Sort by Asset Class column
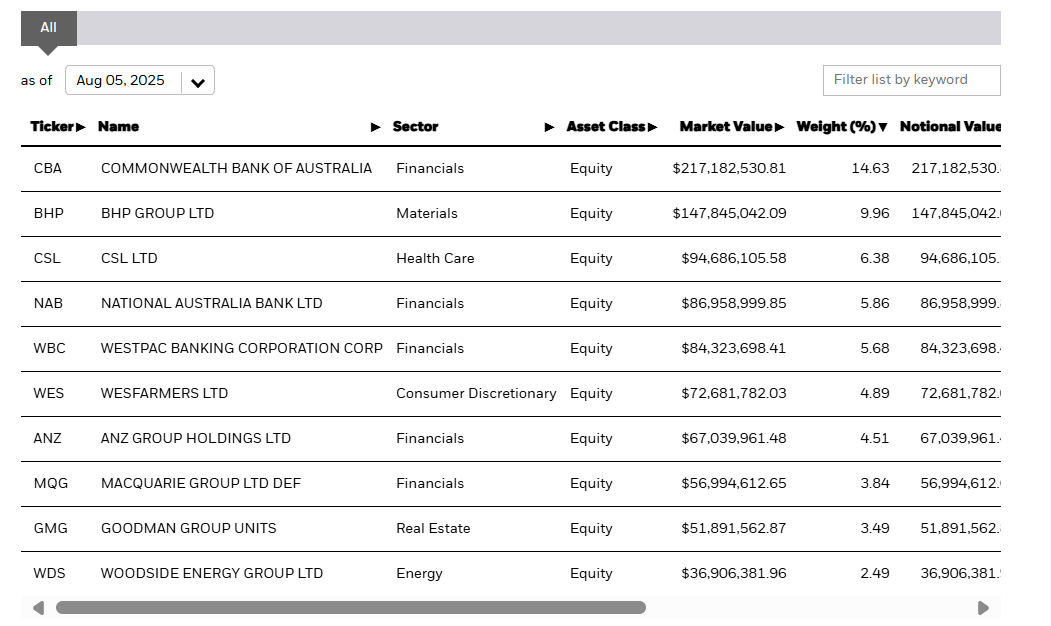 point(606,127)
